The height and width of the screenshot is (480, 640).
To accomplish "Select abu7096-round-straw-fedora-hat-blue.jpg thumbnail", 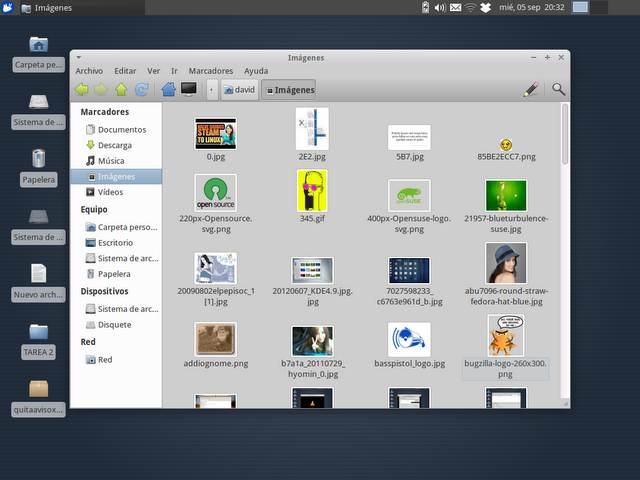I will [x=506, y=263].
